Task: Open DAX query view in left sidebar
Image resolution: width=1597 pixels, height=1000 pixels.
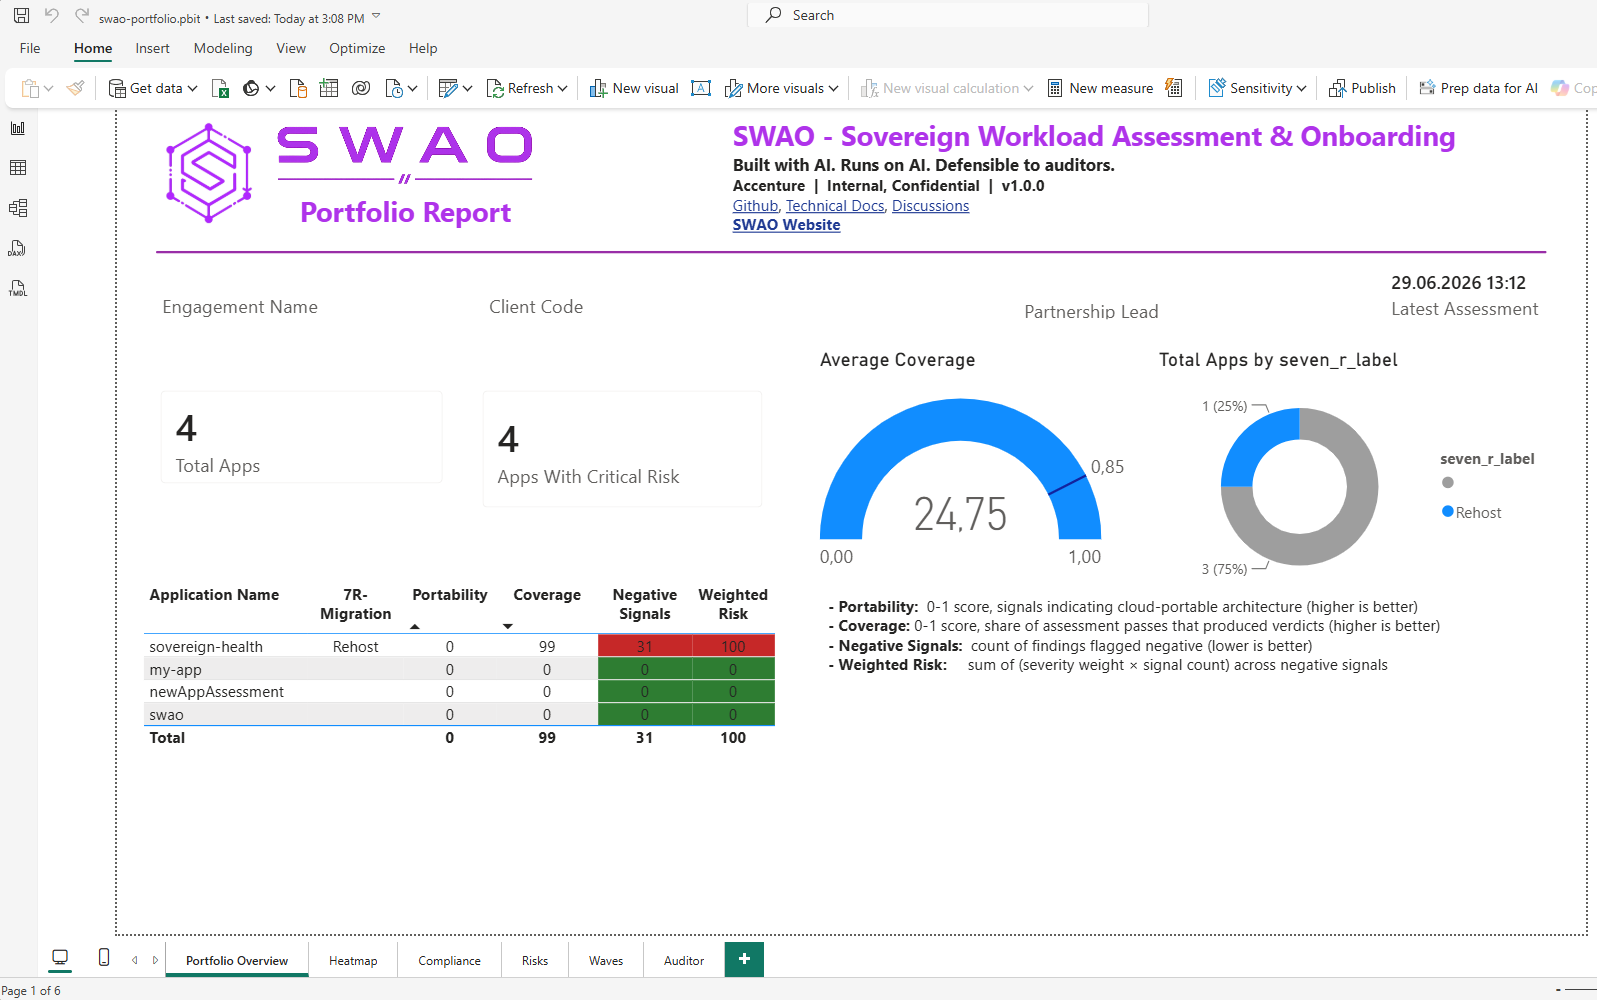Action: click(18, 248)
